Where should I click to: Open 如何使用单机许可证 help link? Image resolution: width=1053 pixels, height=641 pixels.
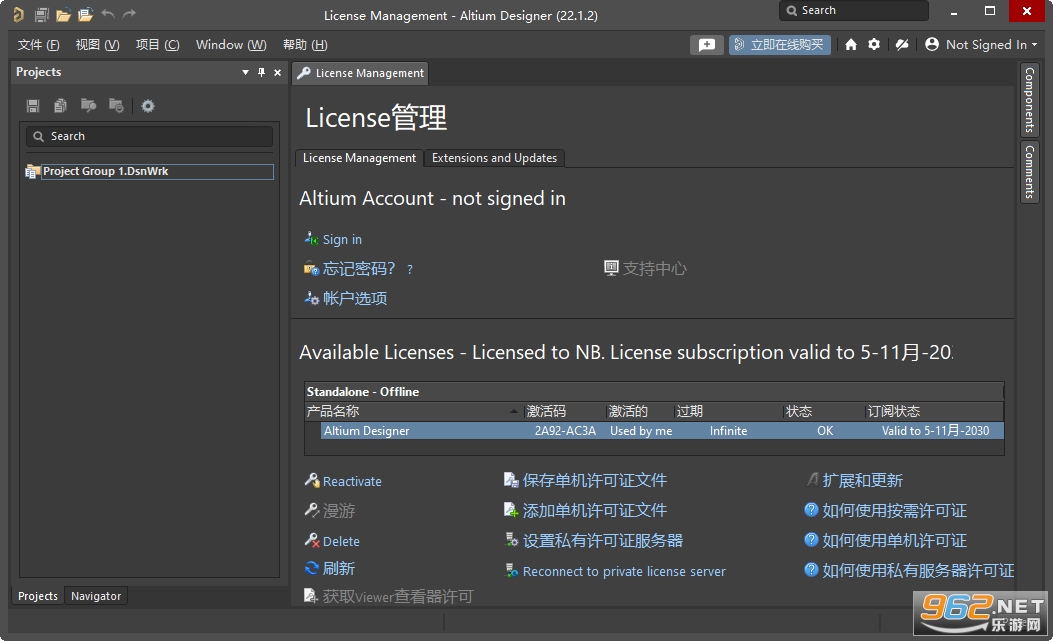(x=895, y=540)
